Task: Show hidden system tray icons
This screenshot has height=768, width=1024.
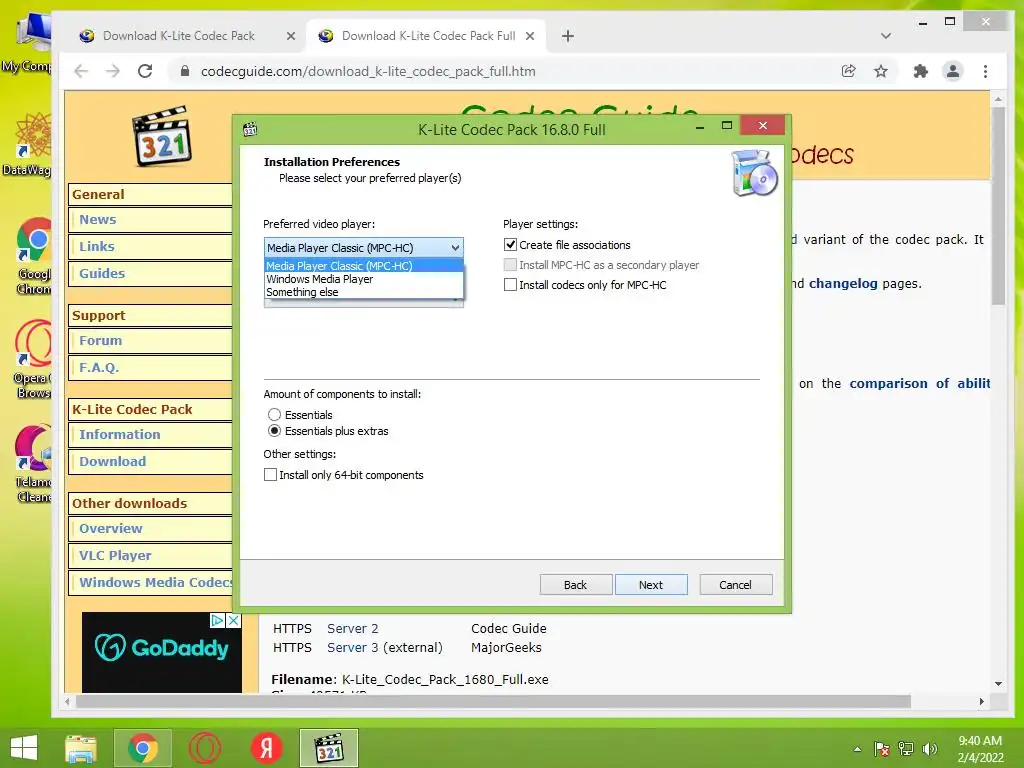Action: (857, 749)
